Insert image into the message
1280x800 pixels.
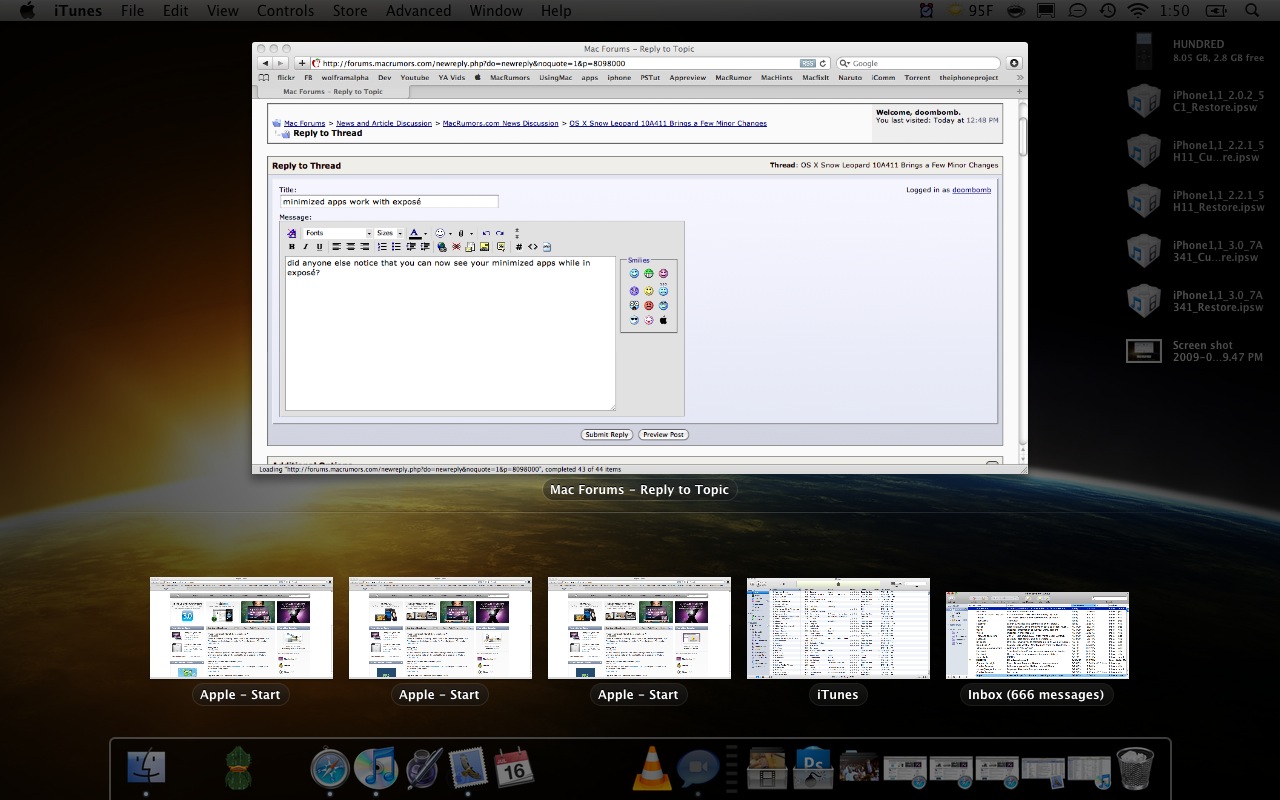pos(484,246)
